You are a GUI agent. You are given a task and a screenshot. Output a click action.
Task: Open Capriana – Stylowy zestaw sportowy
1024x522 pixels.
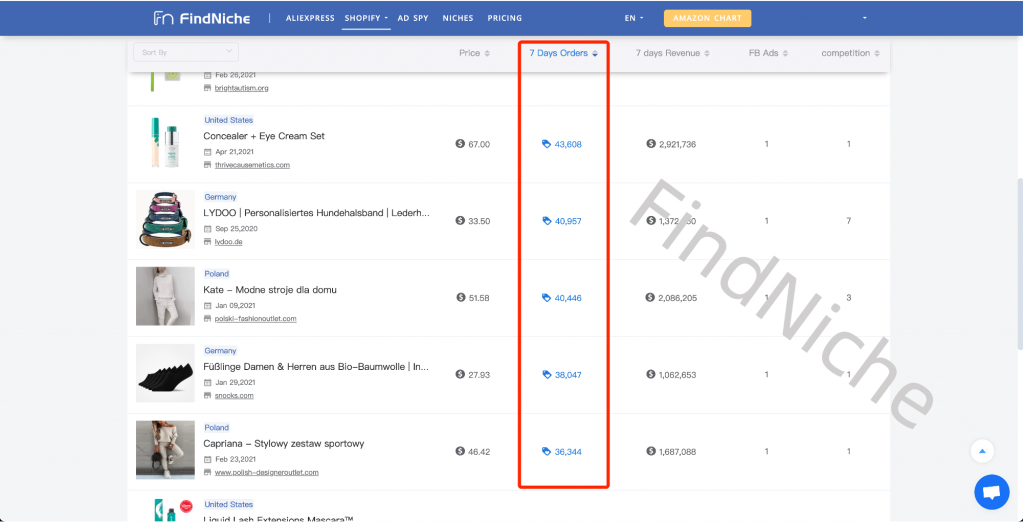click(283, 444)
